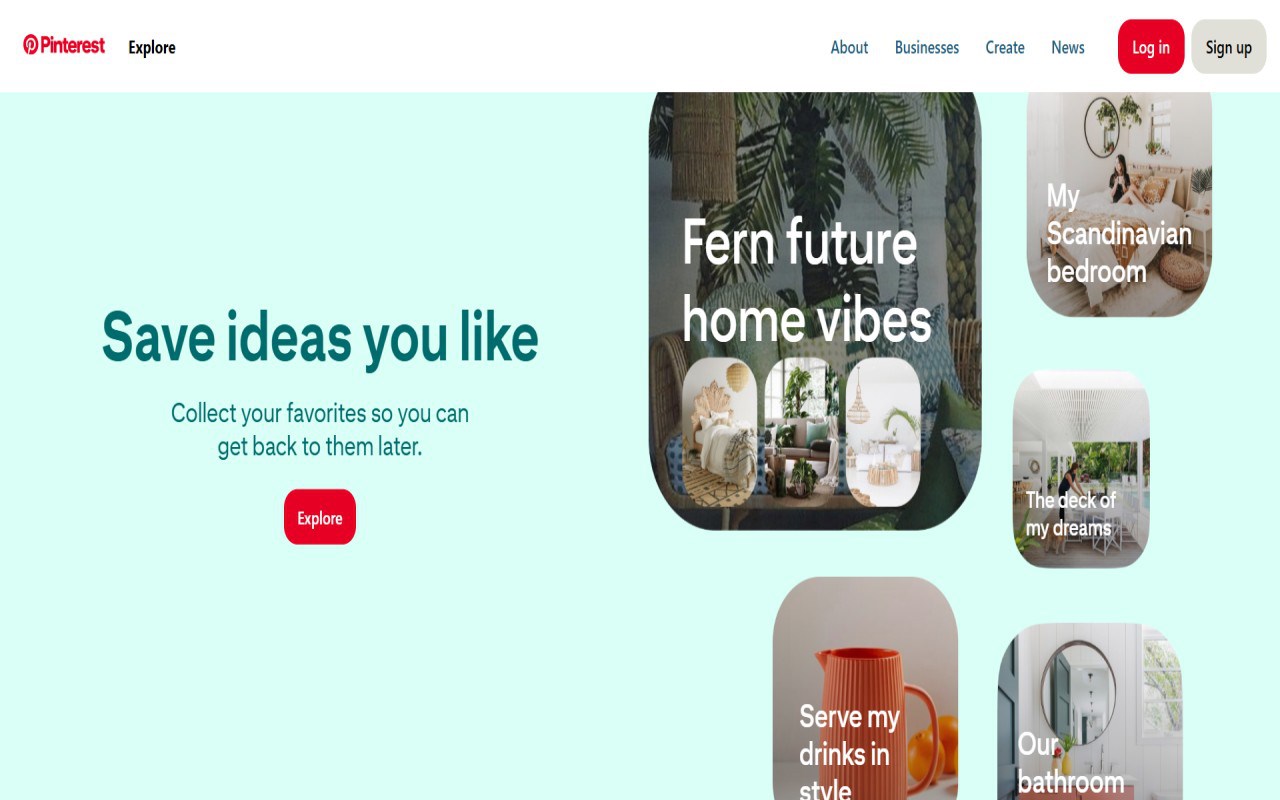
Task: Select the hanging lamp dining thumbnail
Action: [x=883, y=432]
